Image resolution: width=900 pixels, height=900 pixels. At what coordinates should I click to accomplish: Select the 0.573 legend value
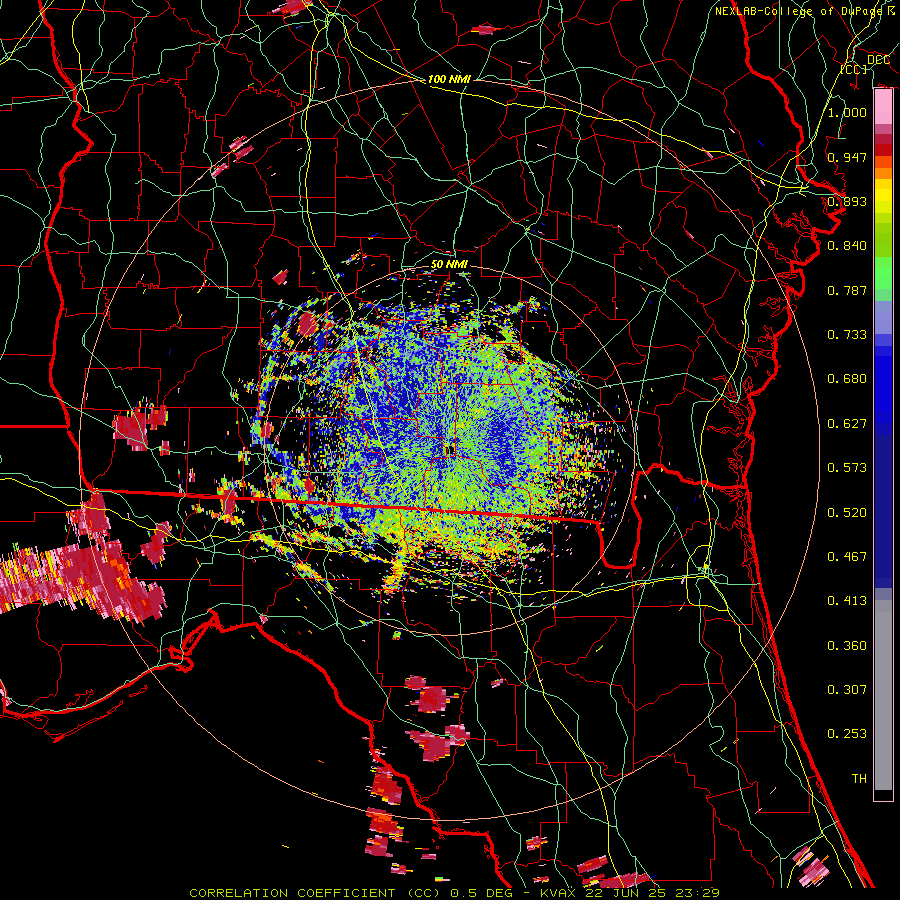click(847, 468)
